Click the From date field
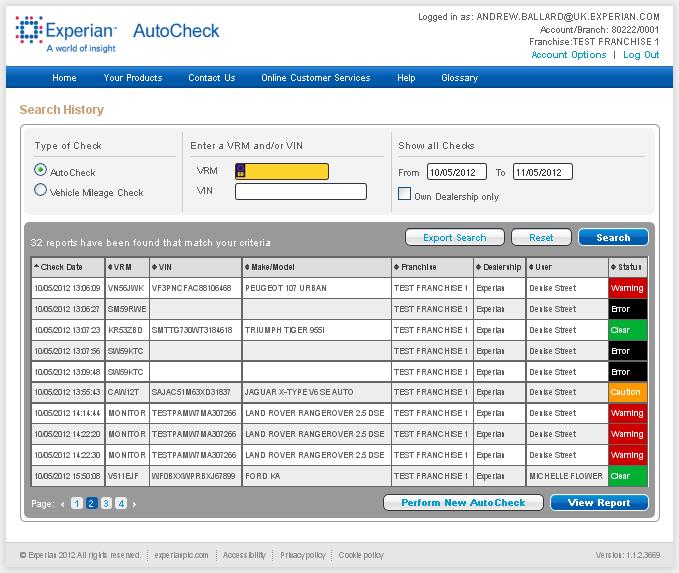The image size is (679, 573). [457, 172]
